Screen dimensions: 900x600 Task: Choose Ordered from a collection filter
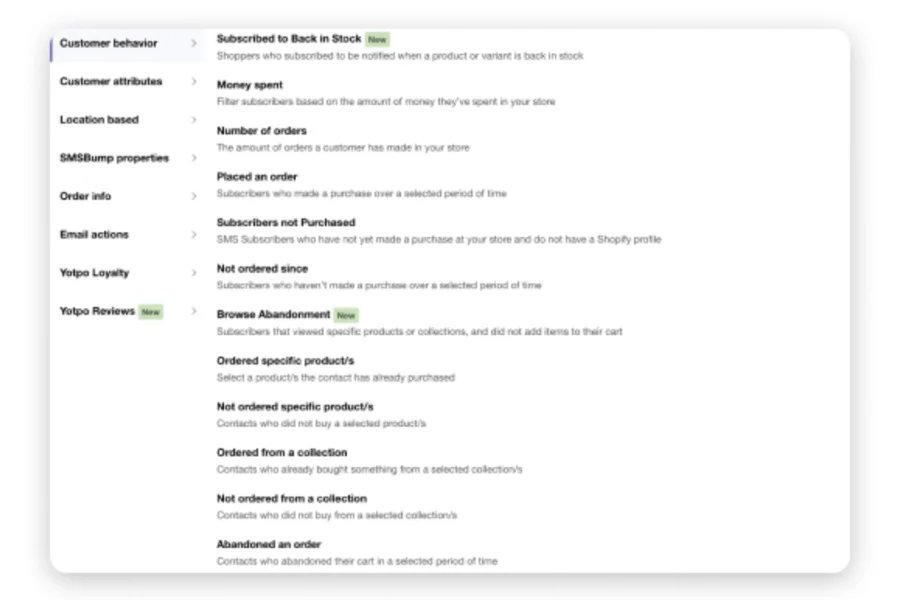(282, 453)
